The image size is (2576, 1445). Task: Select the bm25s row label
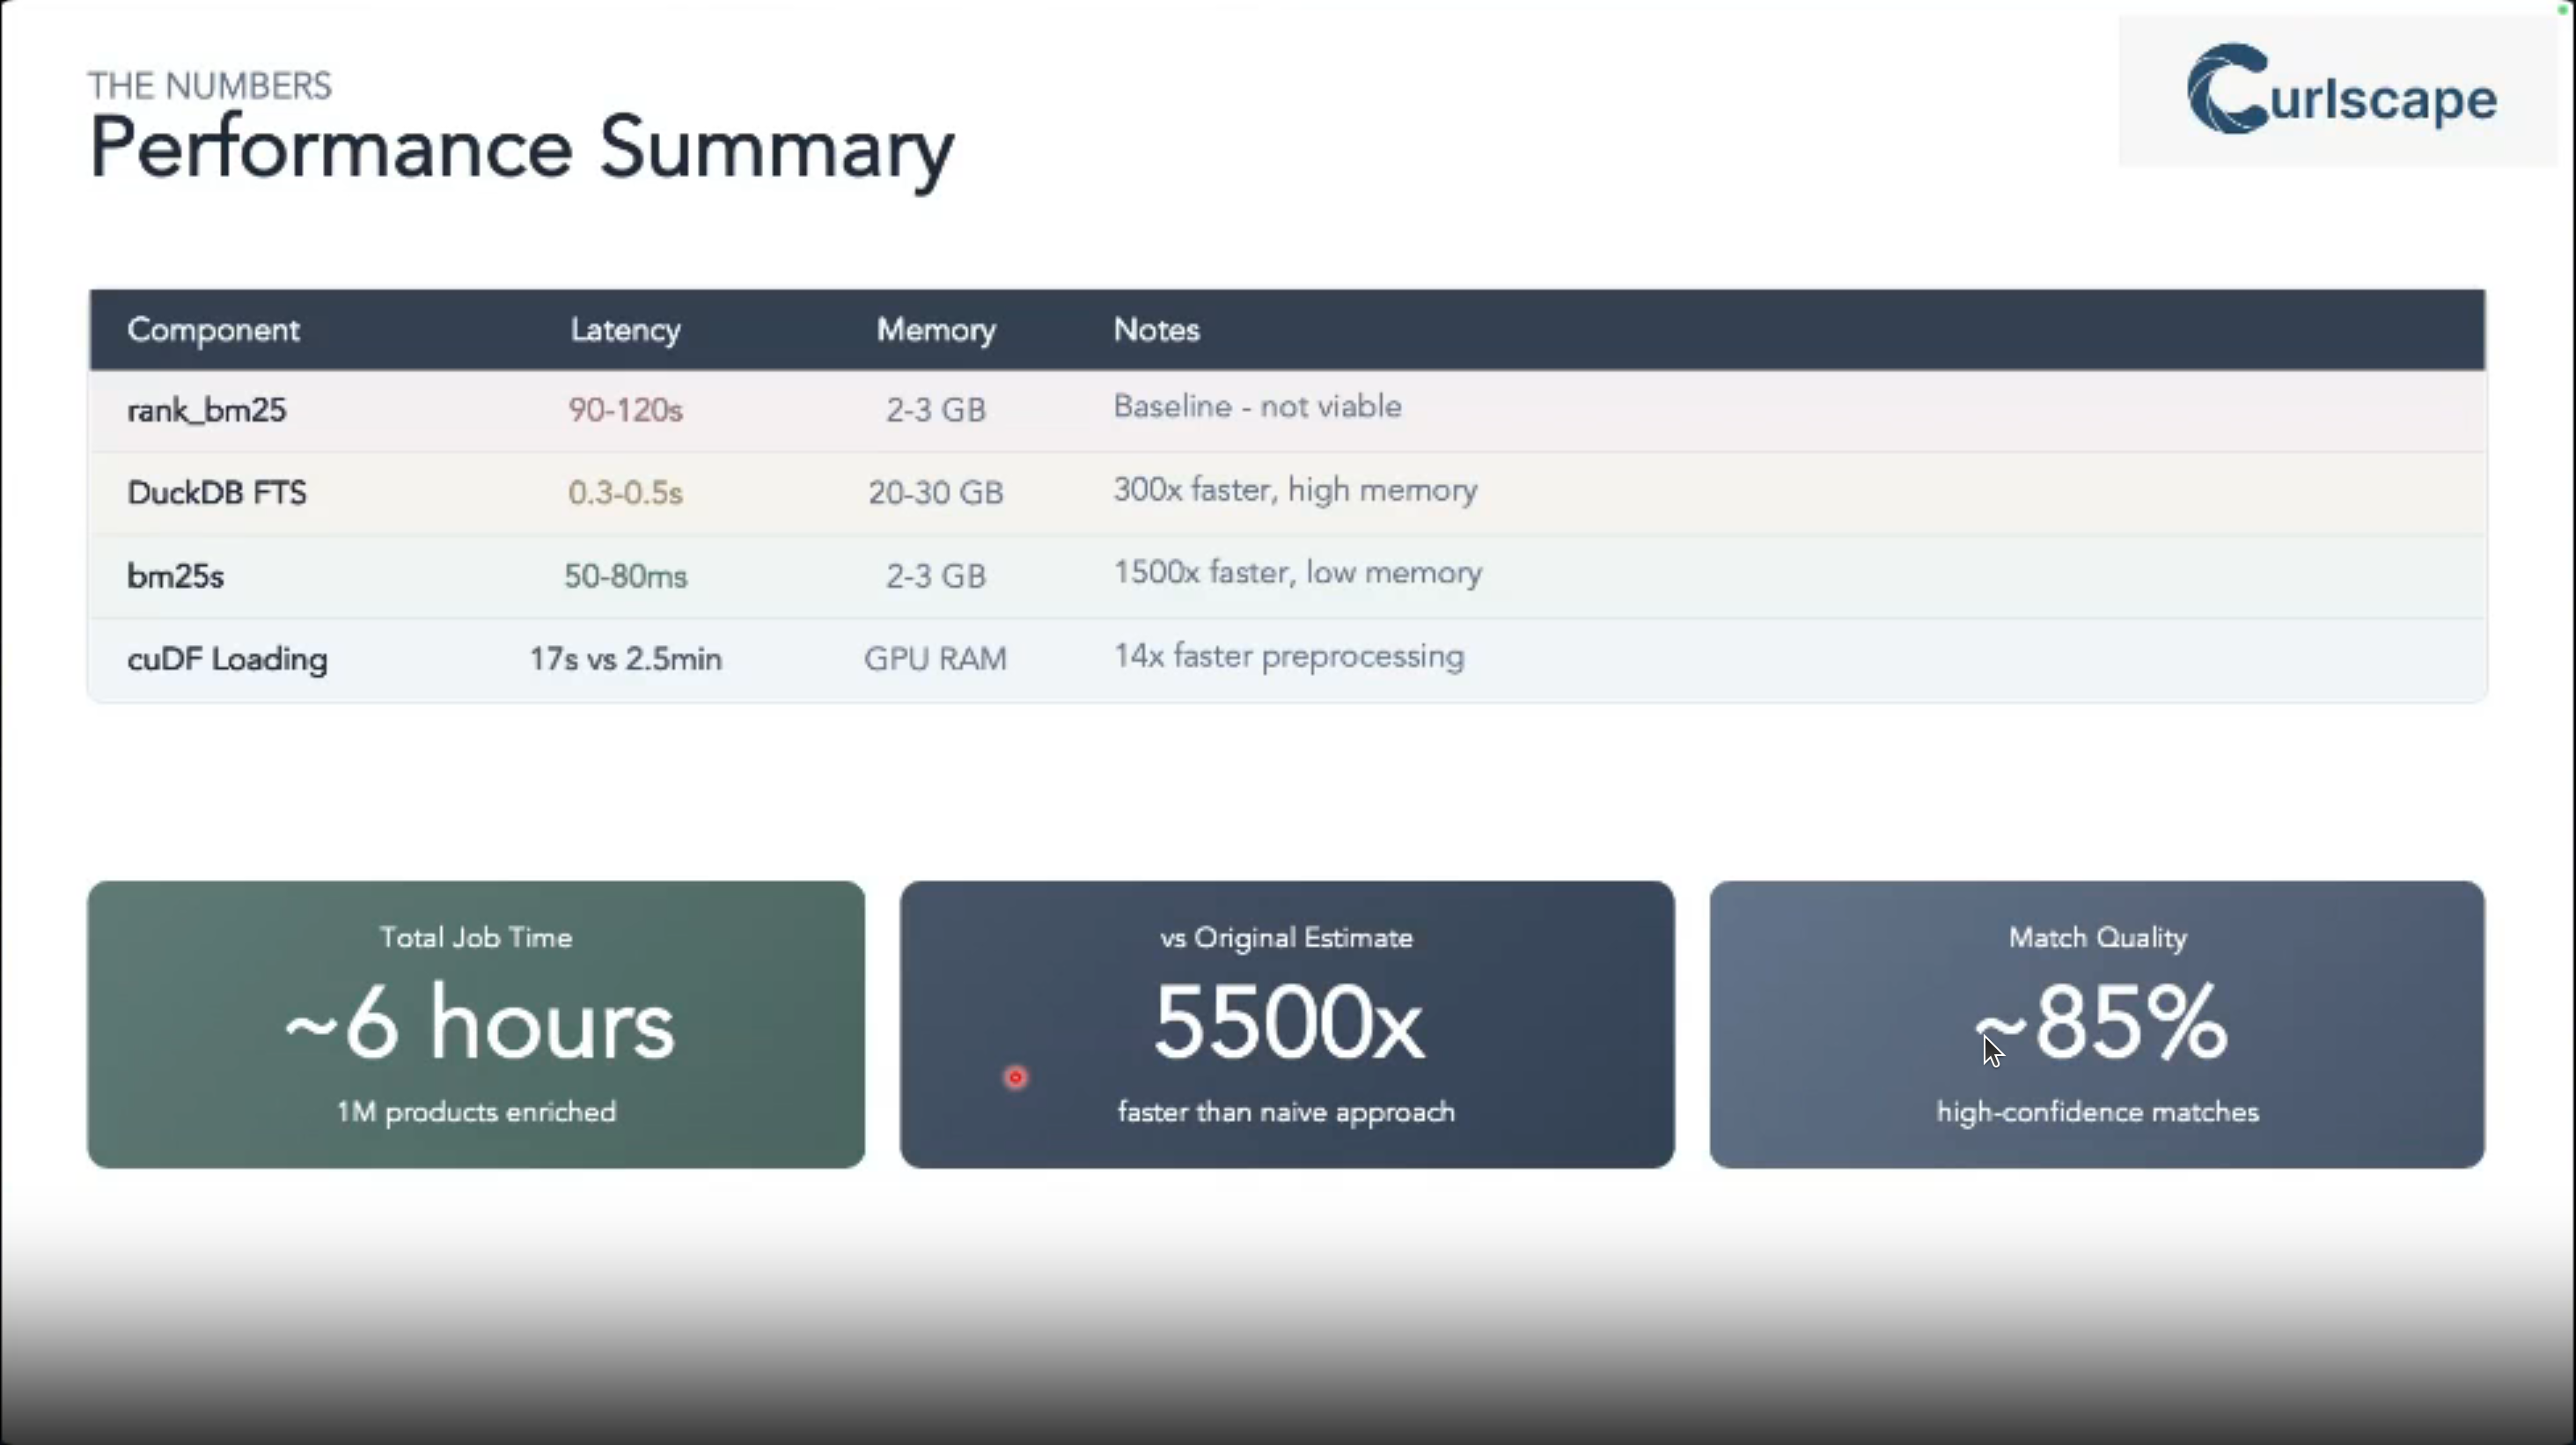(x=176, y=576)
